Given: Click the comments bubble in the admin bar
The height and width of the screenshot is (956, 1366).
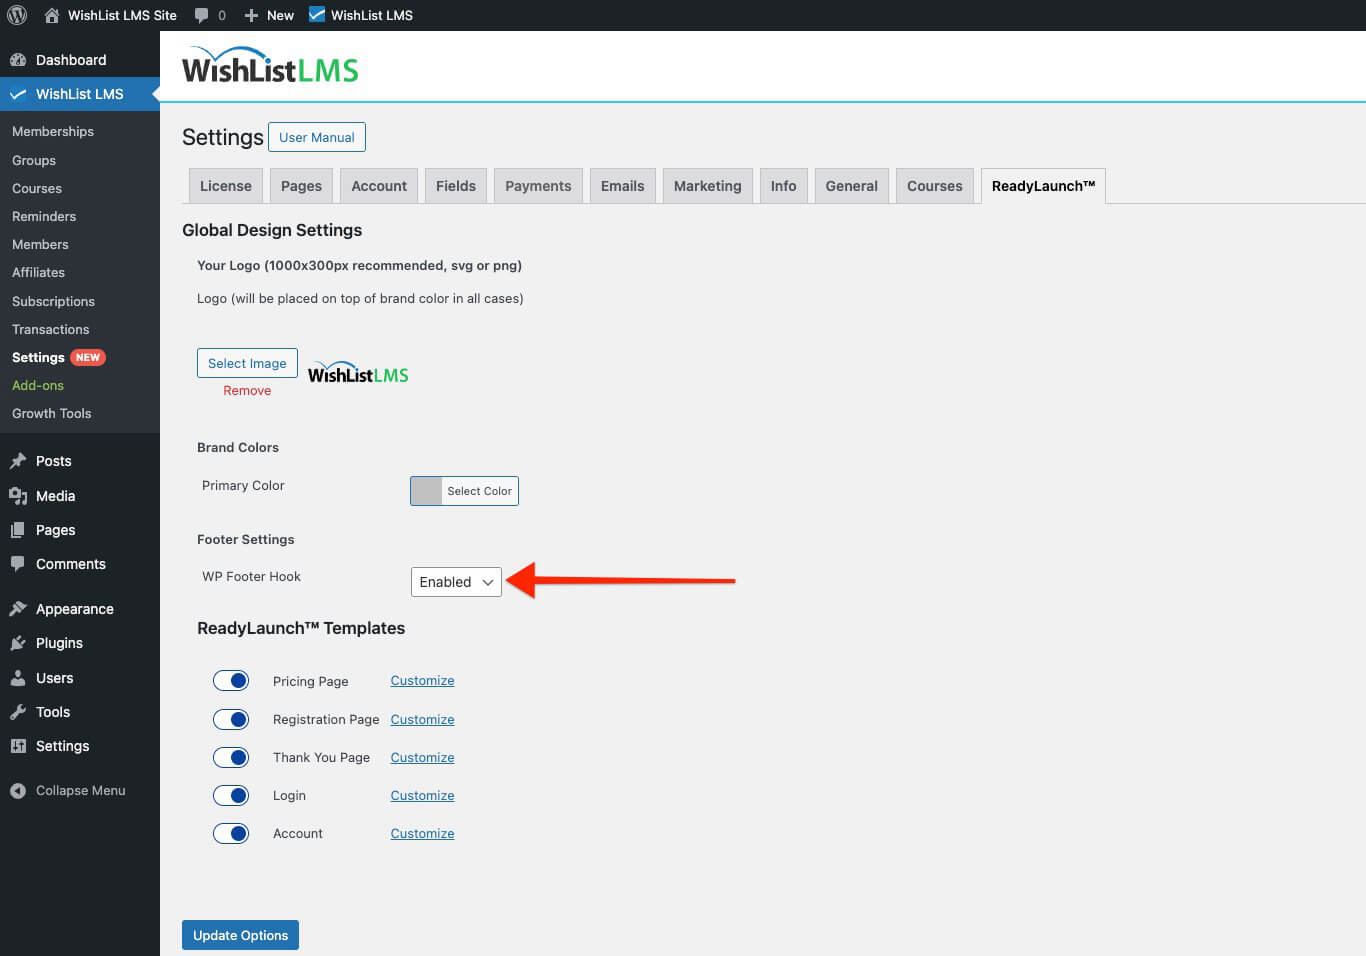Looking at the screenshot, I should 200,15.
